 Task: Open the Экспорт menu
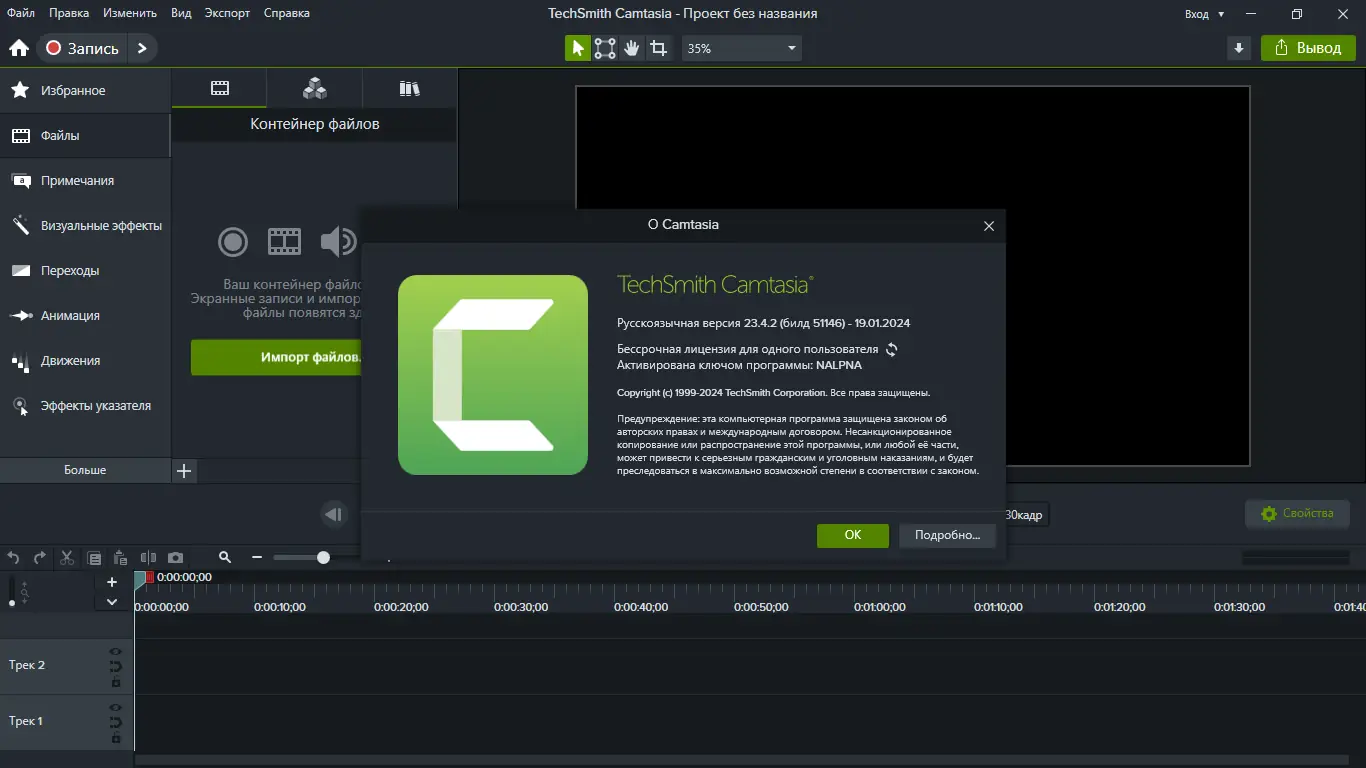227,13
